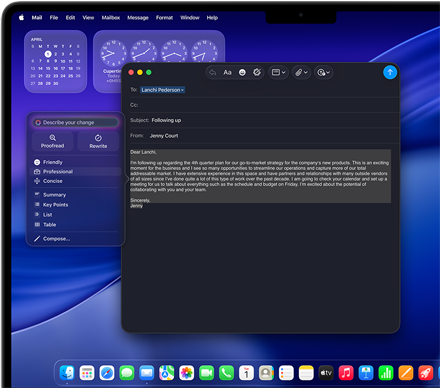The image size is (440, 388).
Task: Click the Sincerely closing line
Action: [140, 200]
